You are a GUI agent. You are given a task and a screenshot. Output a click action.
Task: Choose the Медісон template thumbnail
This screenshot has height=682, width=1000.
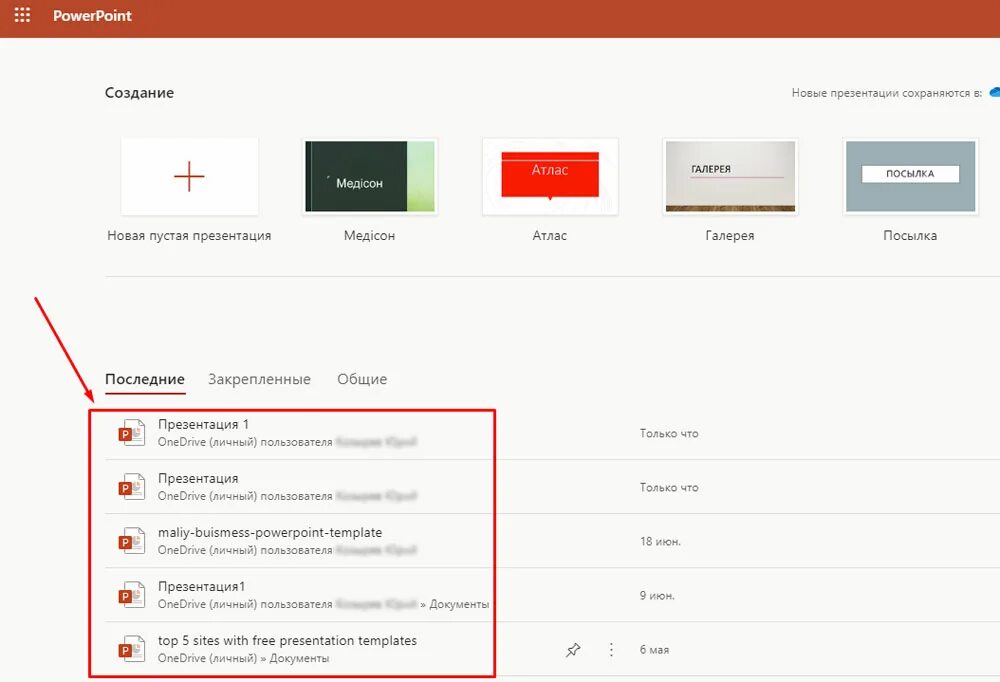370,176
